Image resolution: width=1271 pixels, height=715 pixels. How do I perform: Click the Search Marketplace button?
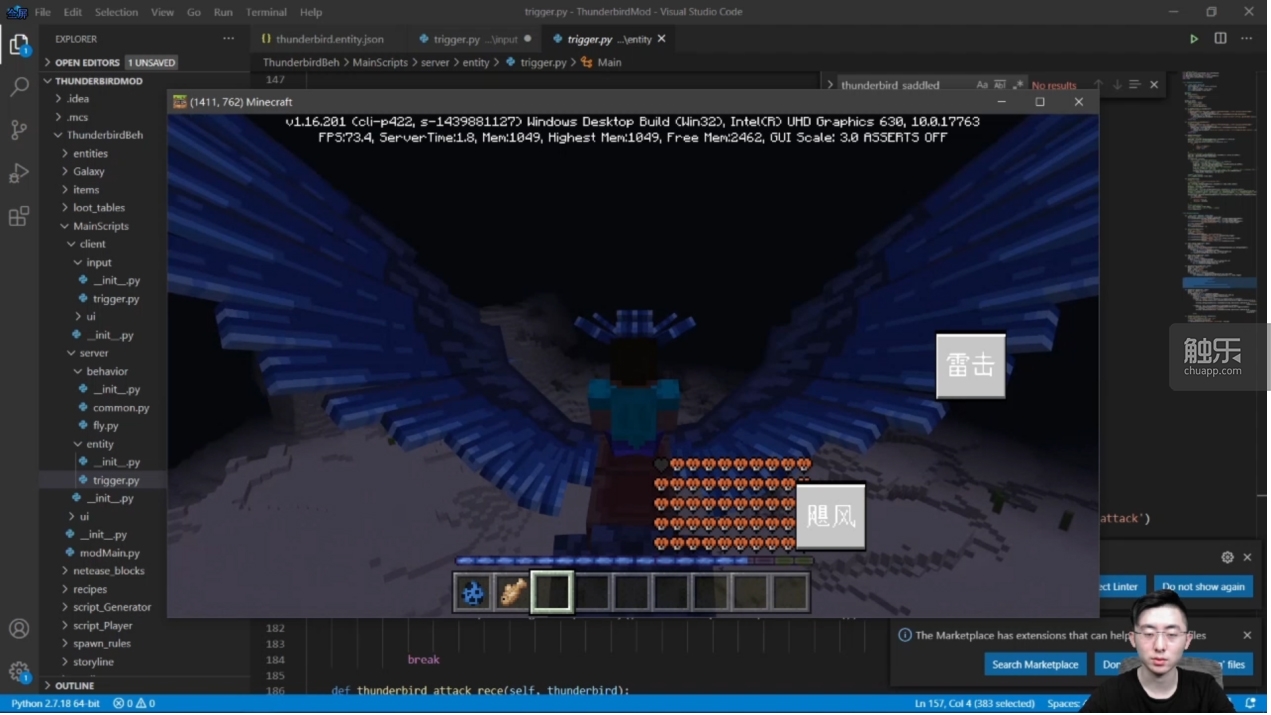(x=1035, y=664)
